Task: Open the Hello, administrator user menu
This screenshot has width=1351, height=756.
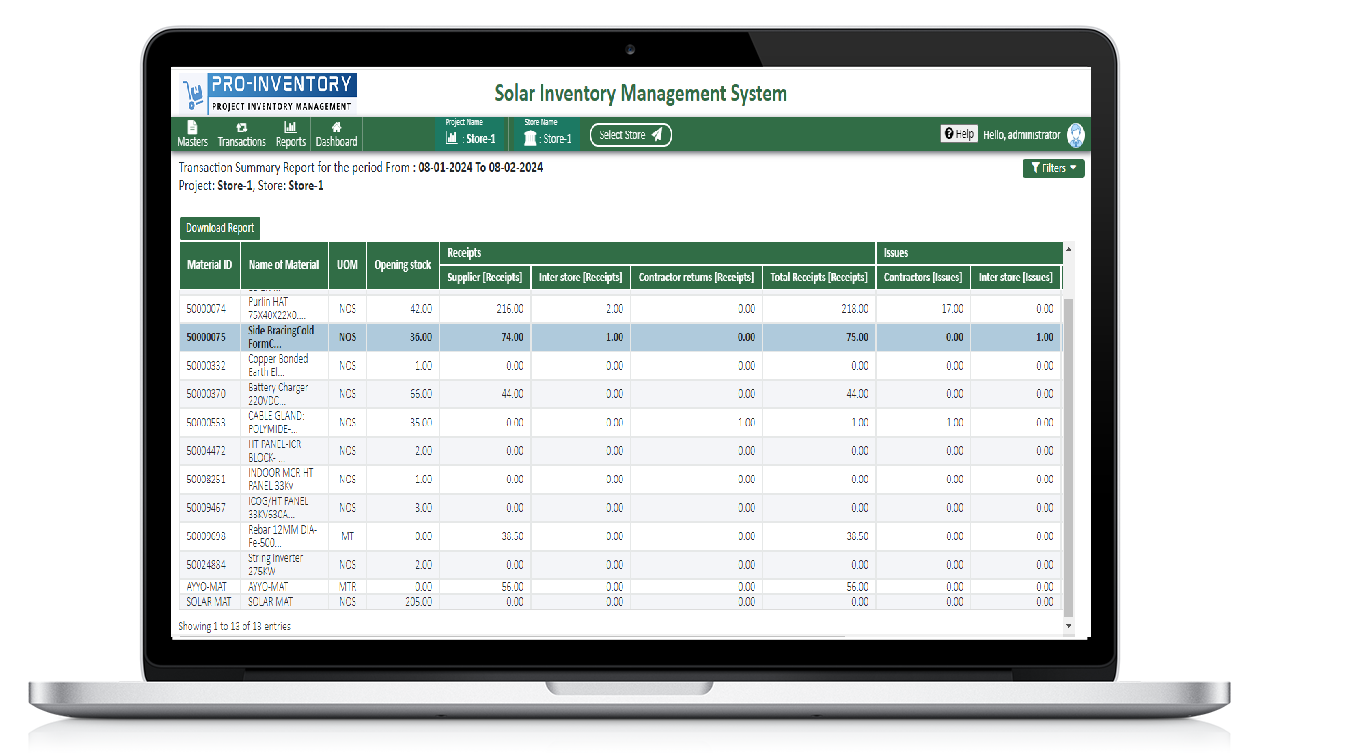Action: (1021, 135)
